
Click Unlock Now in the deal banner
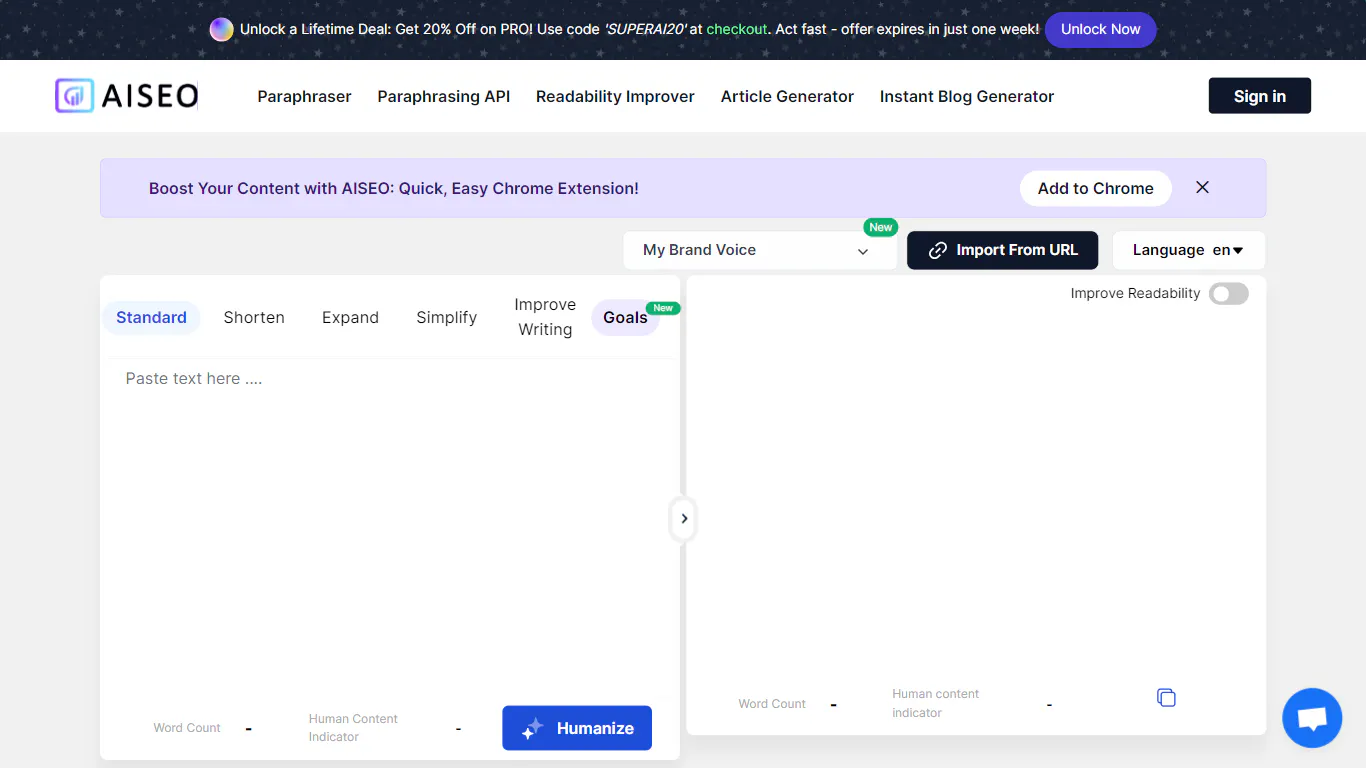pos(1100,29)
